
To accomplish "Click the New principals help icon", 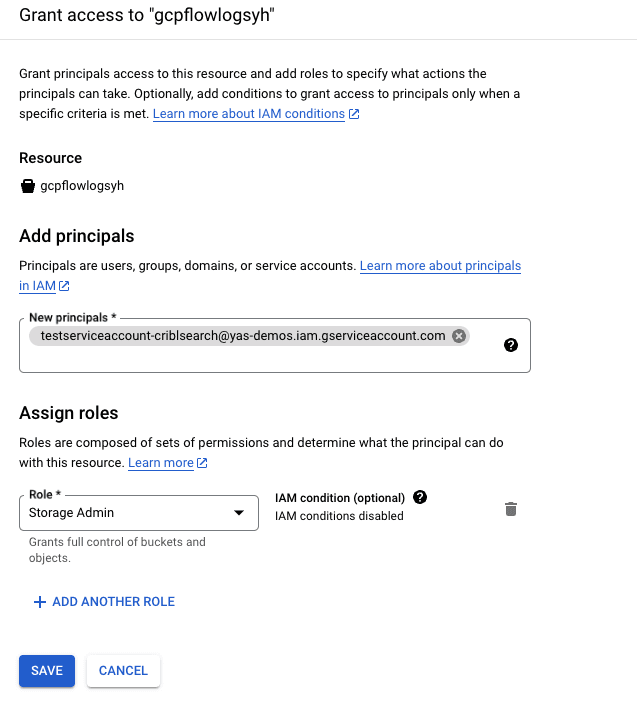I will click(511, 345).
